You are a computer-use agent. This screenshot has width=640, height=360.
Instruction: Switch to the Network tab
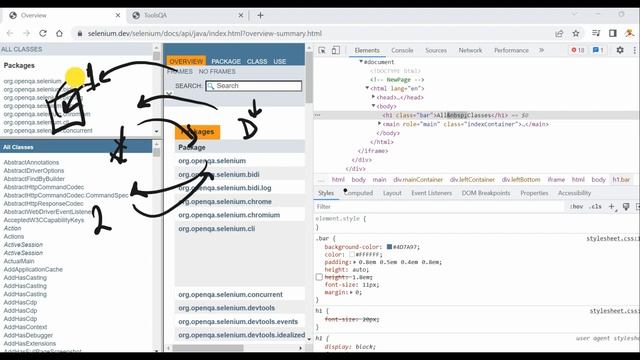tap(470, 50)
